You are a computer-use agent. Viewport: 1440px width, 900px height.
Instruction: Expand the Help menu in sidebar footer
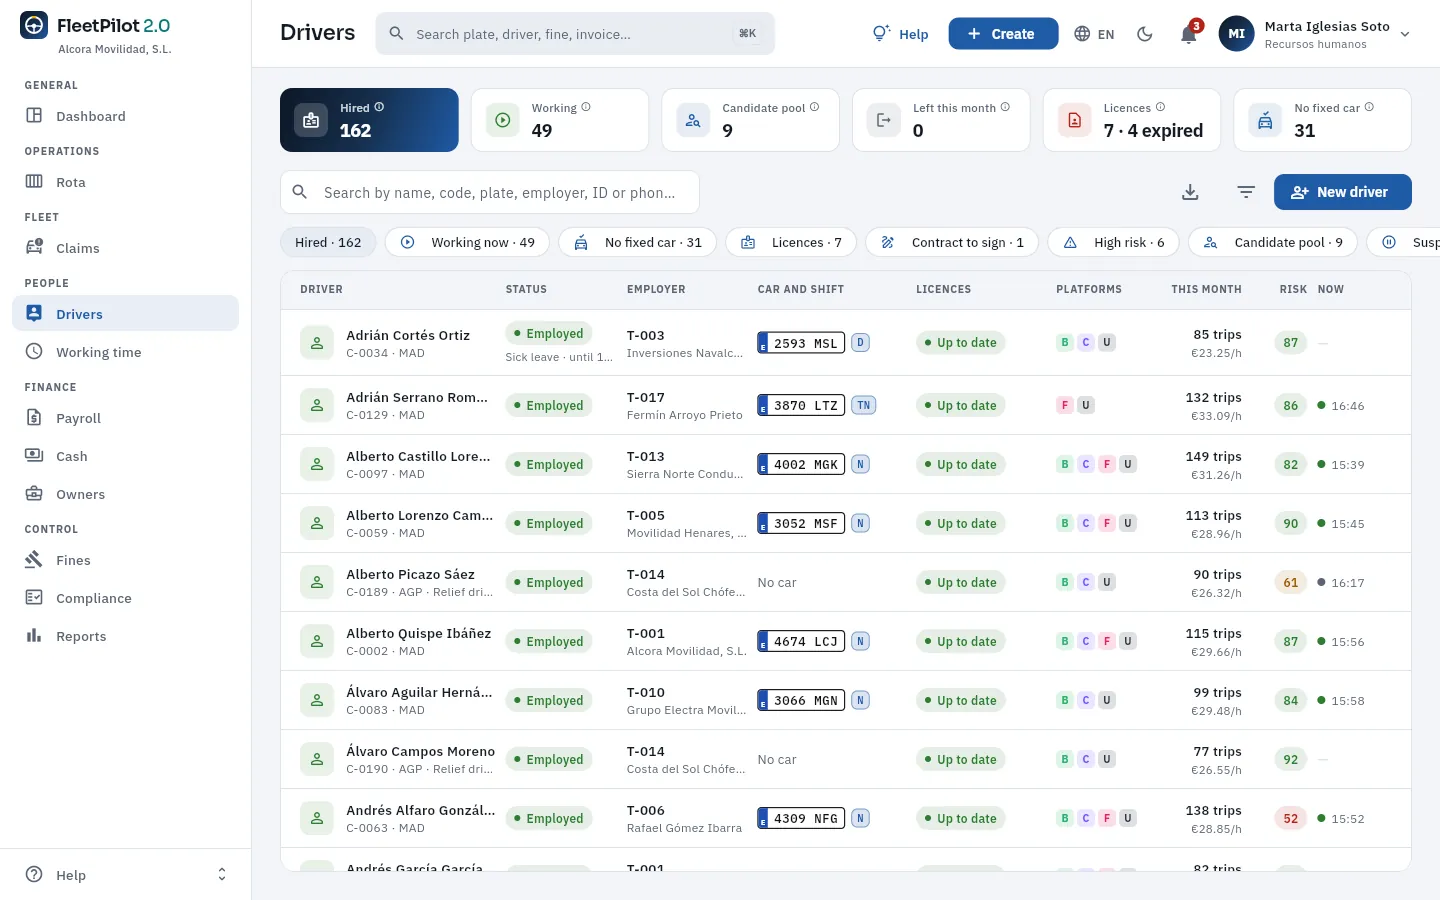(125, 875)
